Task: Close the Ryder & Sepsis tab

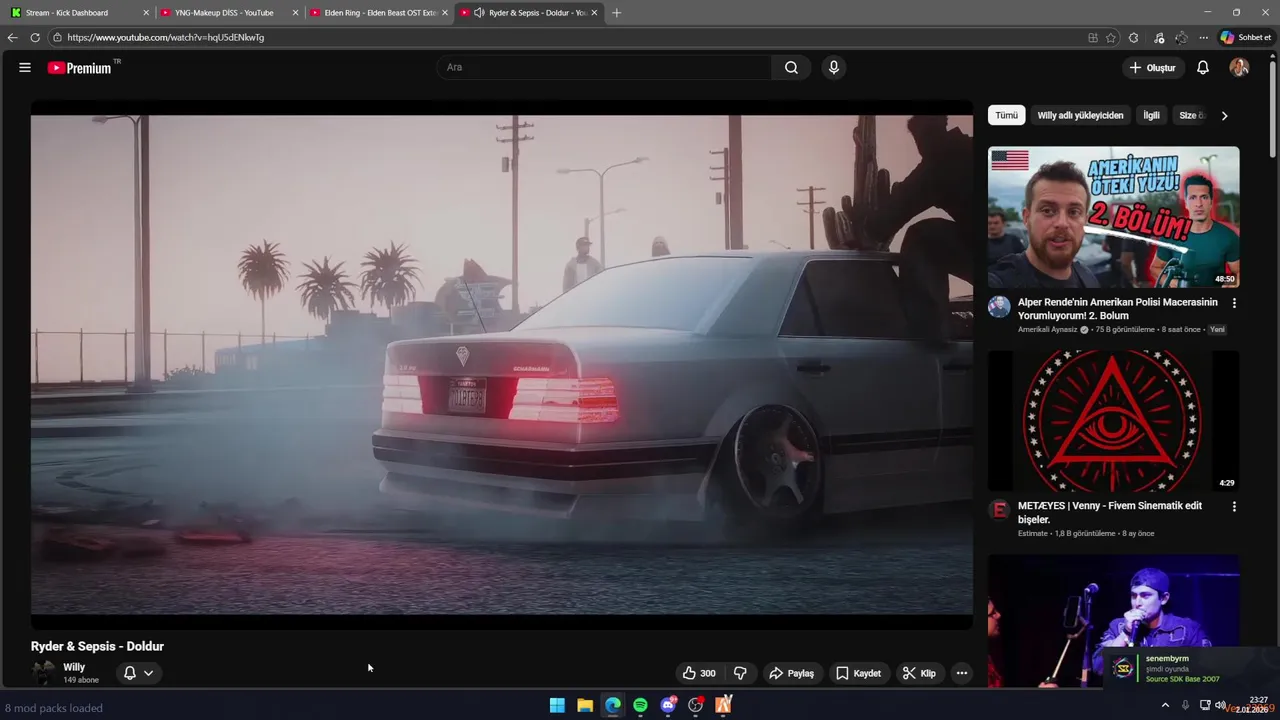Action: pyautogui.click(x=595, y=13)
